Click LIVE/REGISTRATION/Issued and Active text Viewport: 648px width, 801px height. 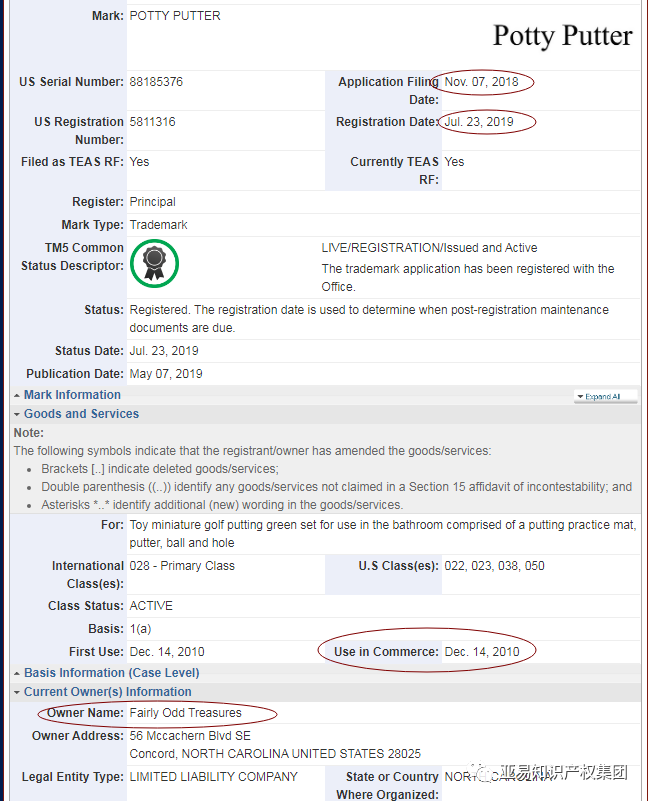tap(429, 248)
